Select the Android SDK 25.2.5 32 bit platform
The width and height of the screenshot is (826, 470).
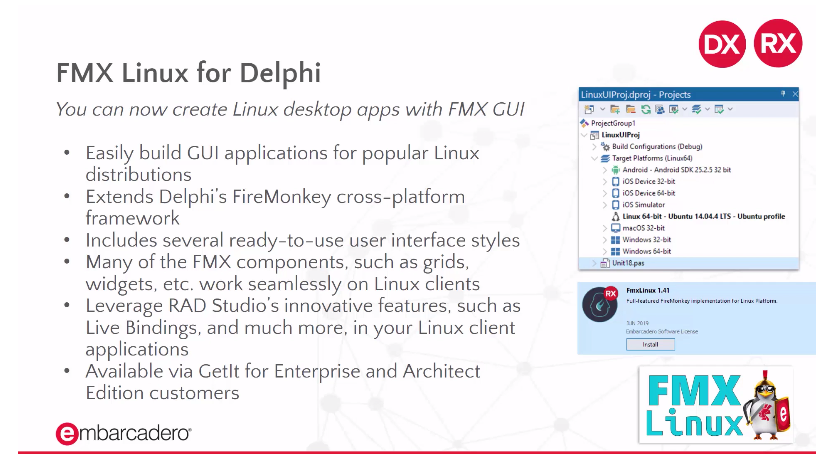pos(676,170)
